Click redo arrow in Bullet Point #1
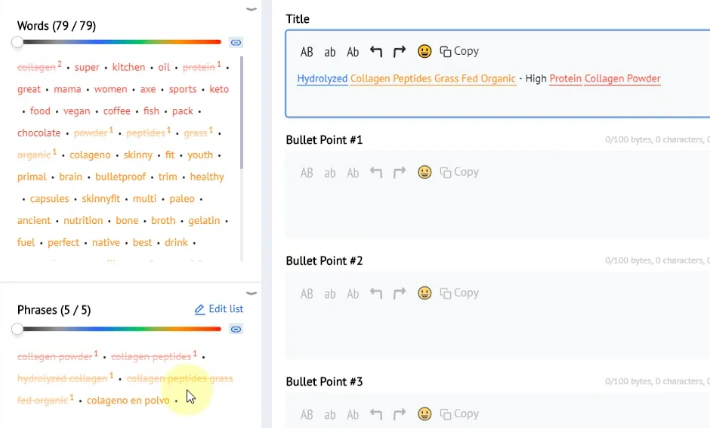 pos(399,173)
